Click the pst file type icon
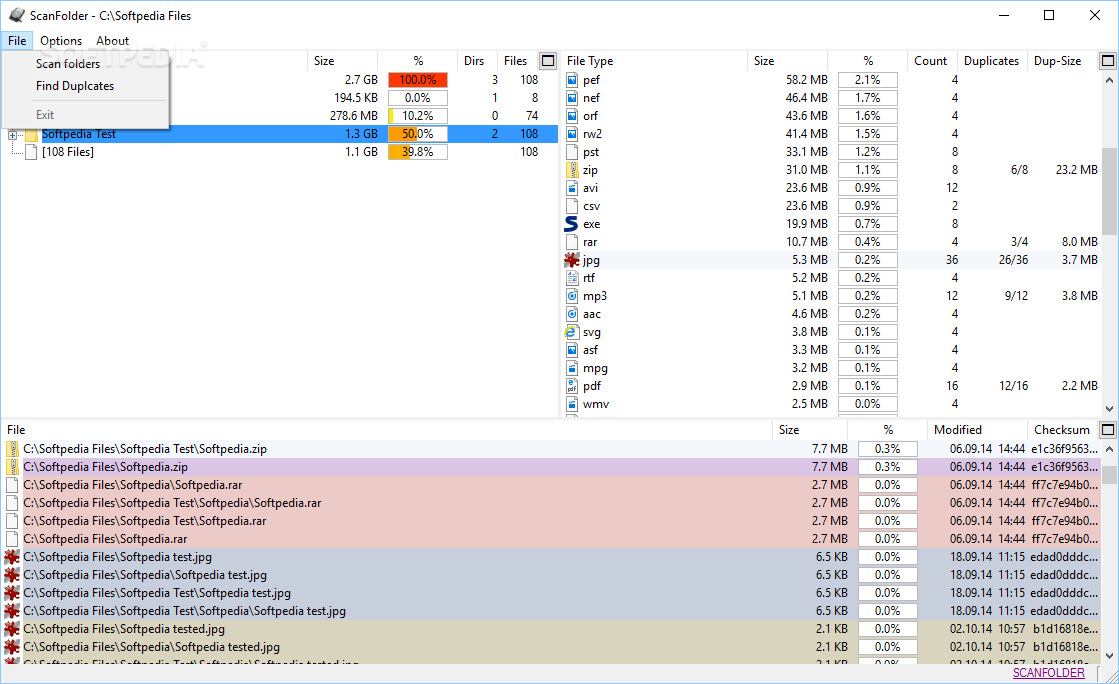1119x684 pixels. tap(572, 152)
